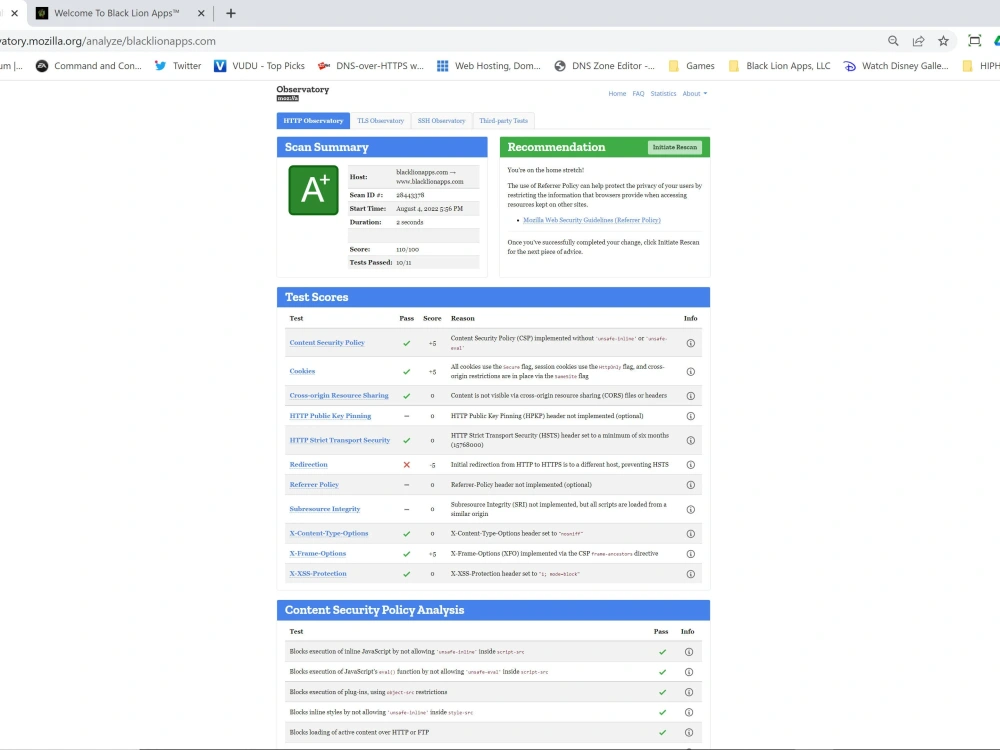Open the Cross-origin Resource Sharing link

pos(339,395)
